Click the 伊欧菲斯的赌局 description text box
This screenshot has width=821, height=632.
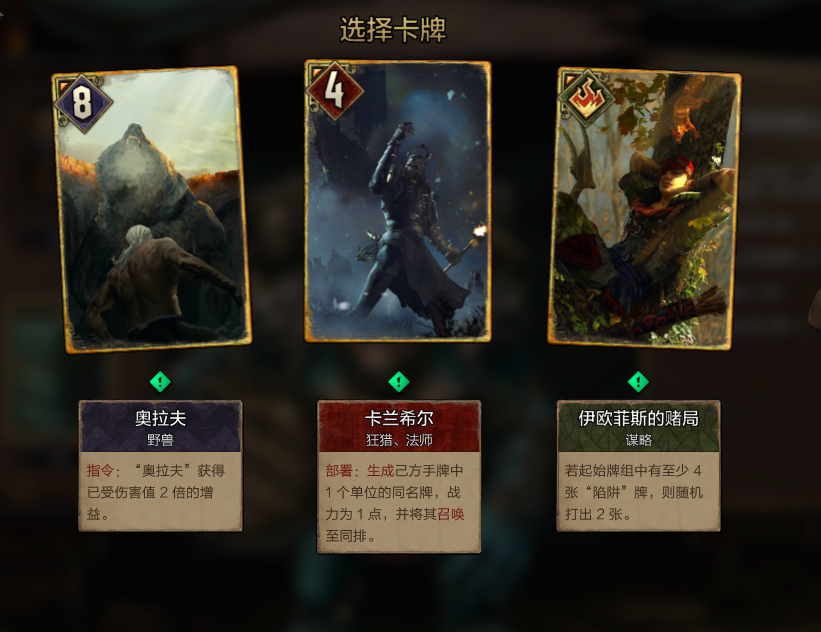(x=638, y=491)
